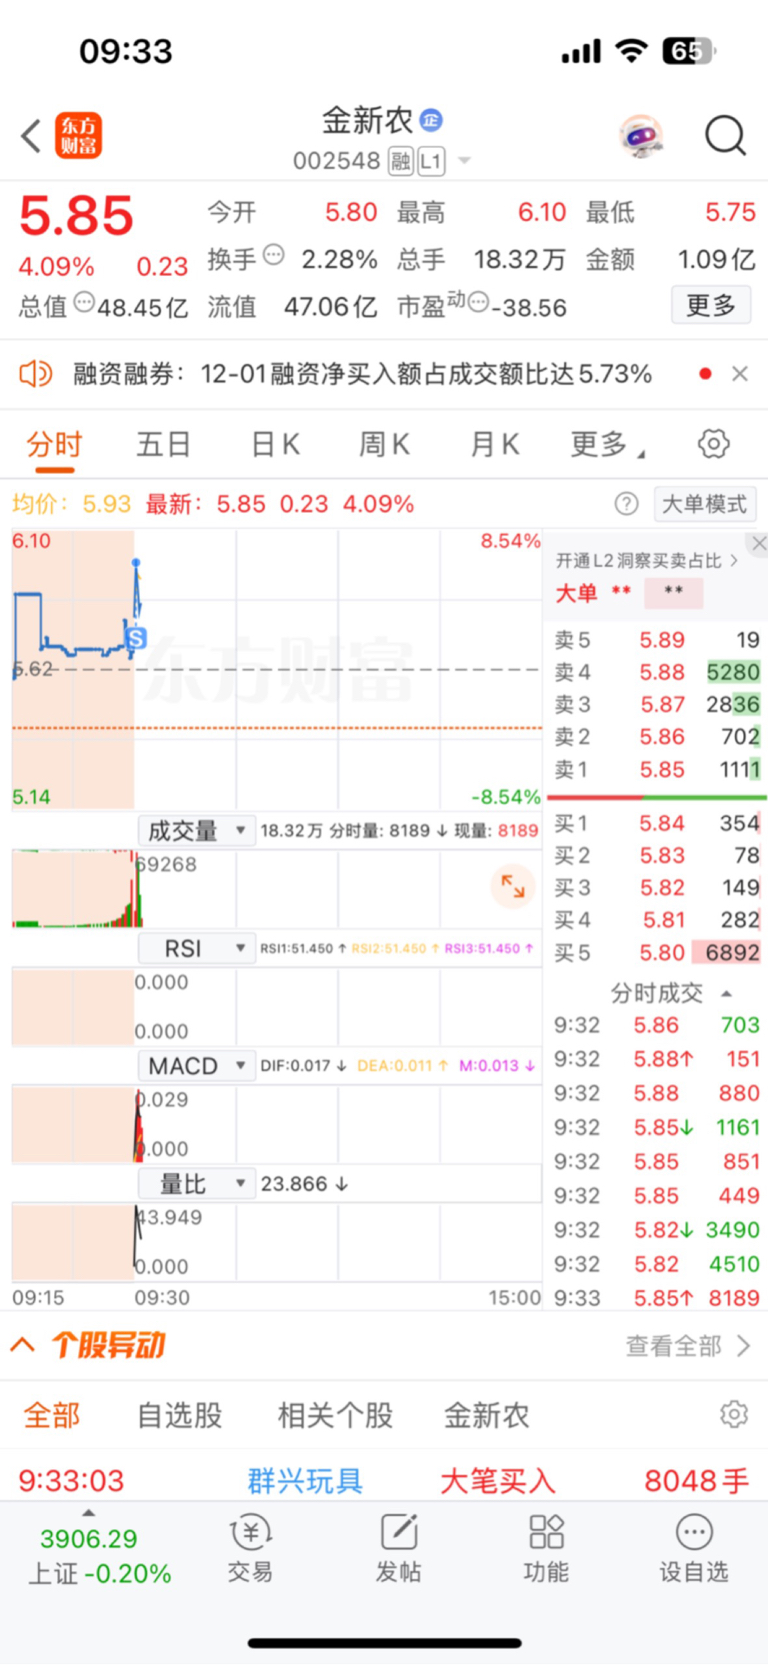Screen dimensions: 768x1665
Task: Tap the S signal marker on chart
Action: (136, 638)
